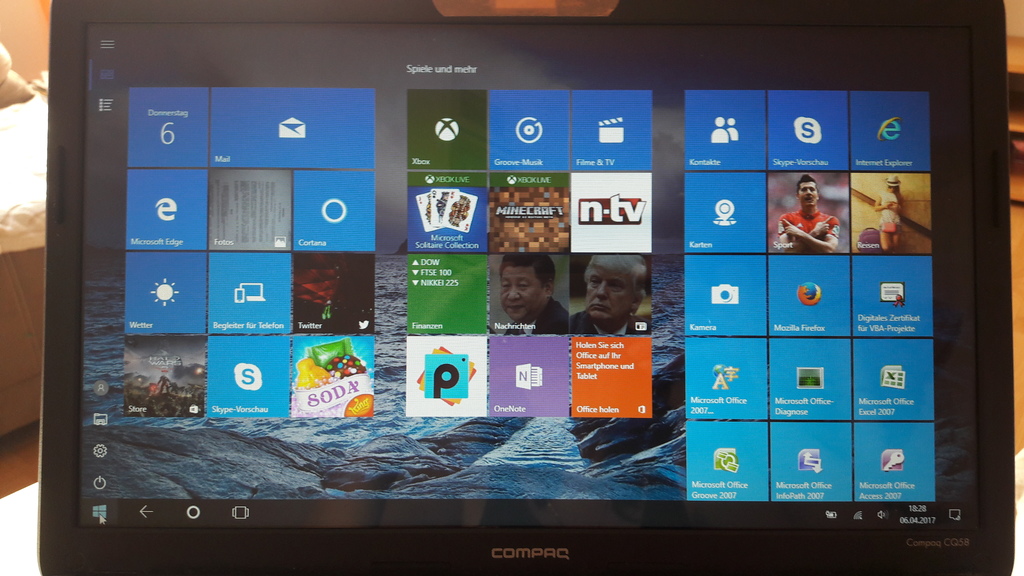This screenshot has width=1024, height=576.
Task: Launch Microsoft Edge tile
Action: pos(167,210)
